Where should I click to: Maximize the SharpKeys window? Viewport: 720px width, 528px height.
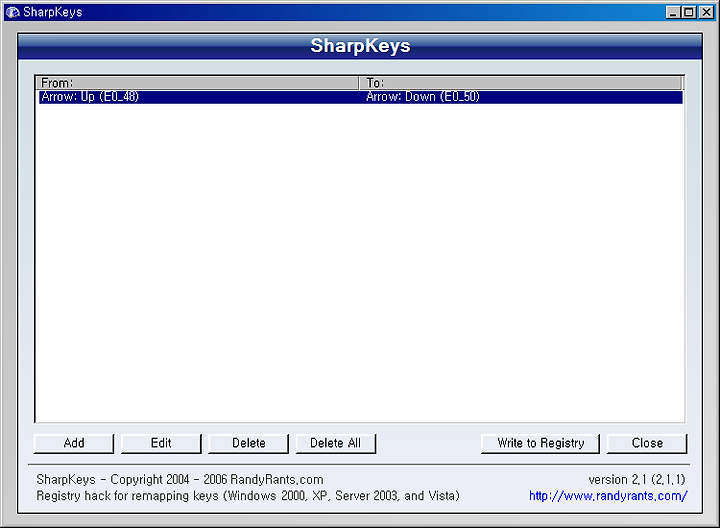click(x=689, y=12)
